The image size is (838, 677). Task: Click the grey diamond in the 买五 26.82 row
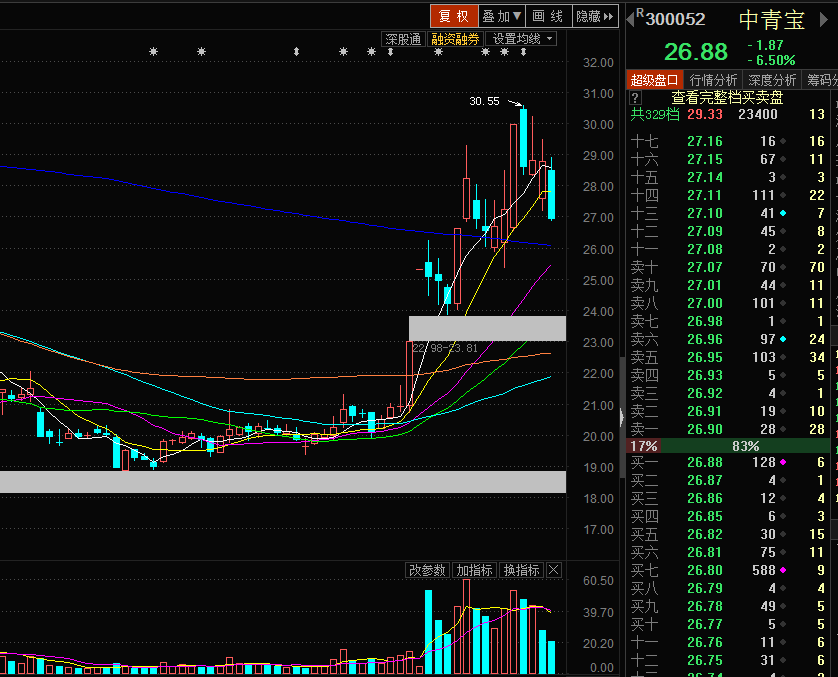[x=783, y=534]
